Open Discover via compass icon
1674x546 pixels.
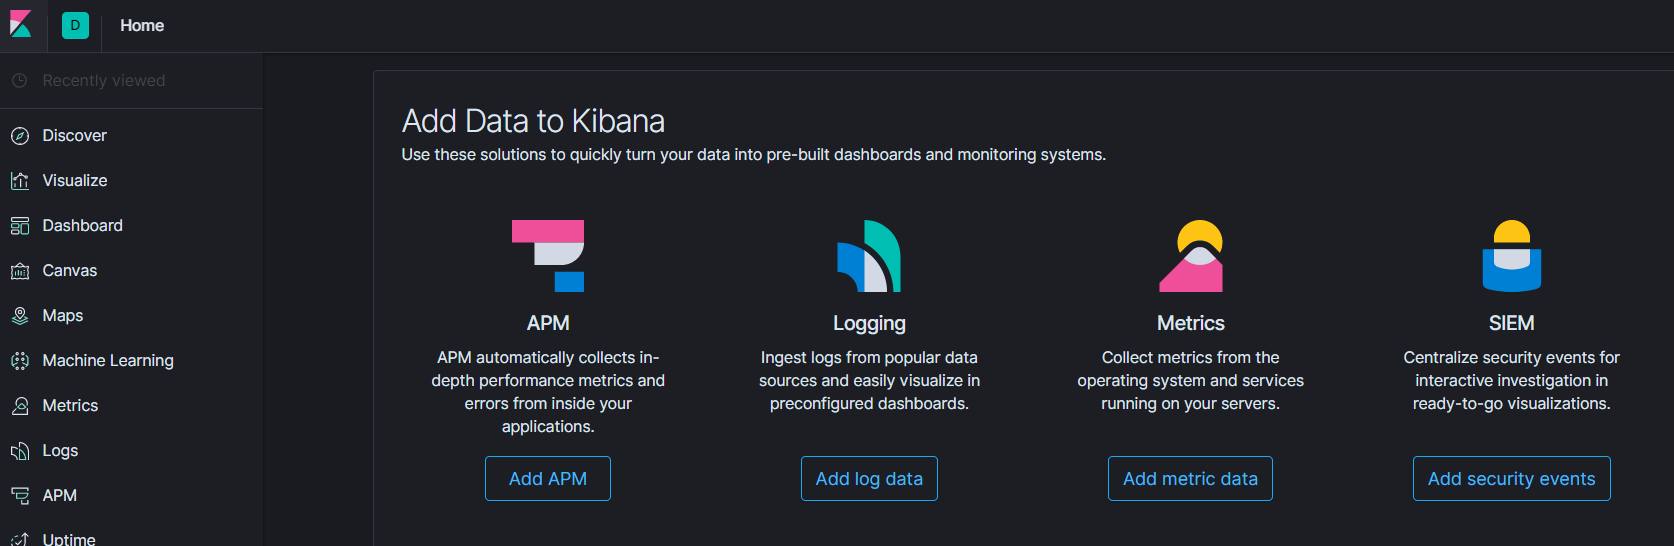pos(20,136)
